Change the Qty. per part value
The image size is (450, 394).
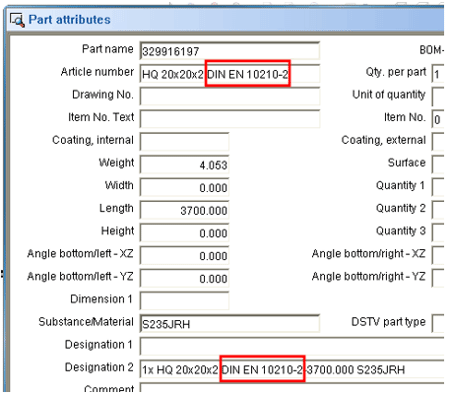pos(438,74)
